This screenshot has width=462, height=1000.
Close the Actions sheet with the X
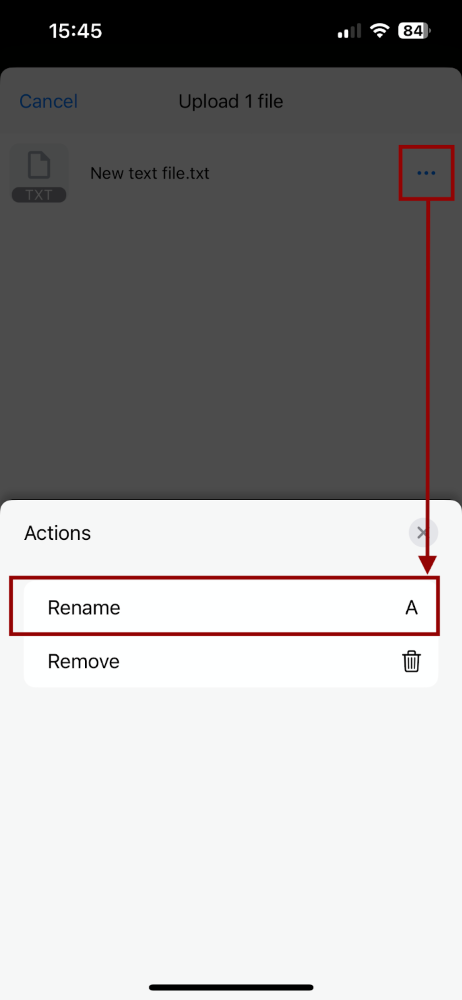point(422,533)
